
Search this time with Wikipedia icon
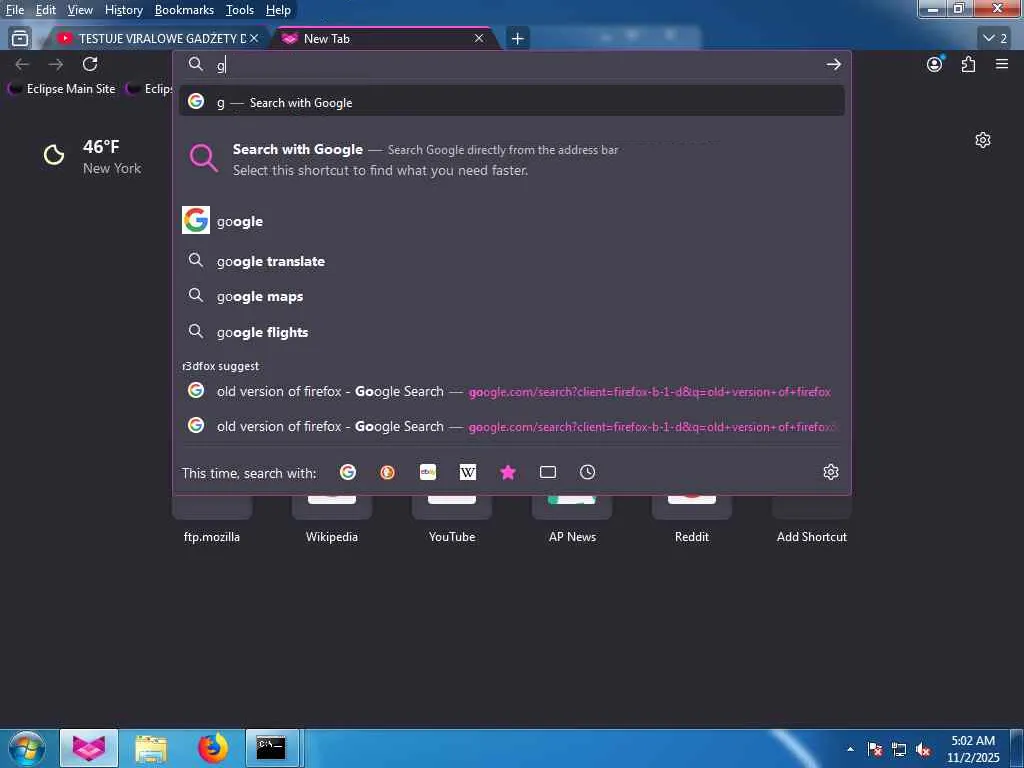[468, 472]
